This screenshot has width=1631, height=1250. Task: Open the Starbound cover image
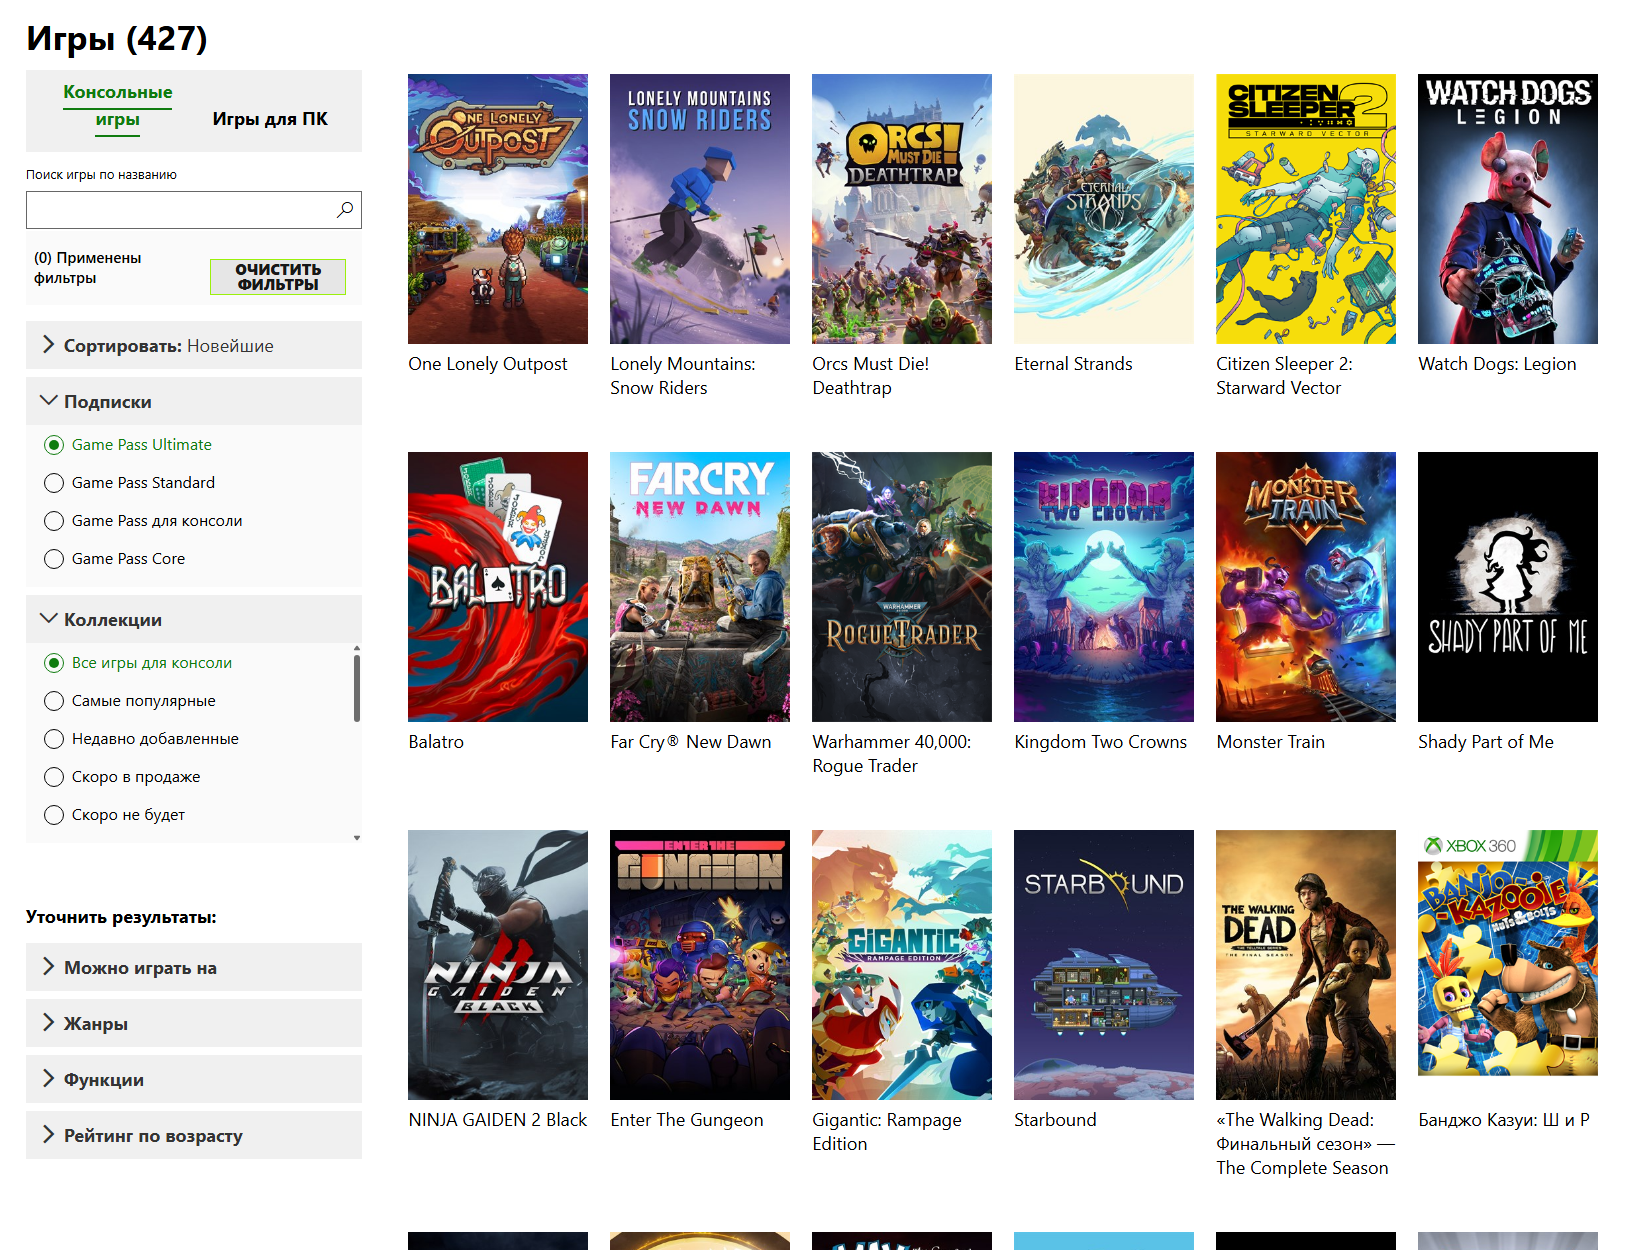pos(1103,965)
